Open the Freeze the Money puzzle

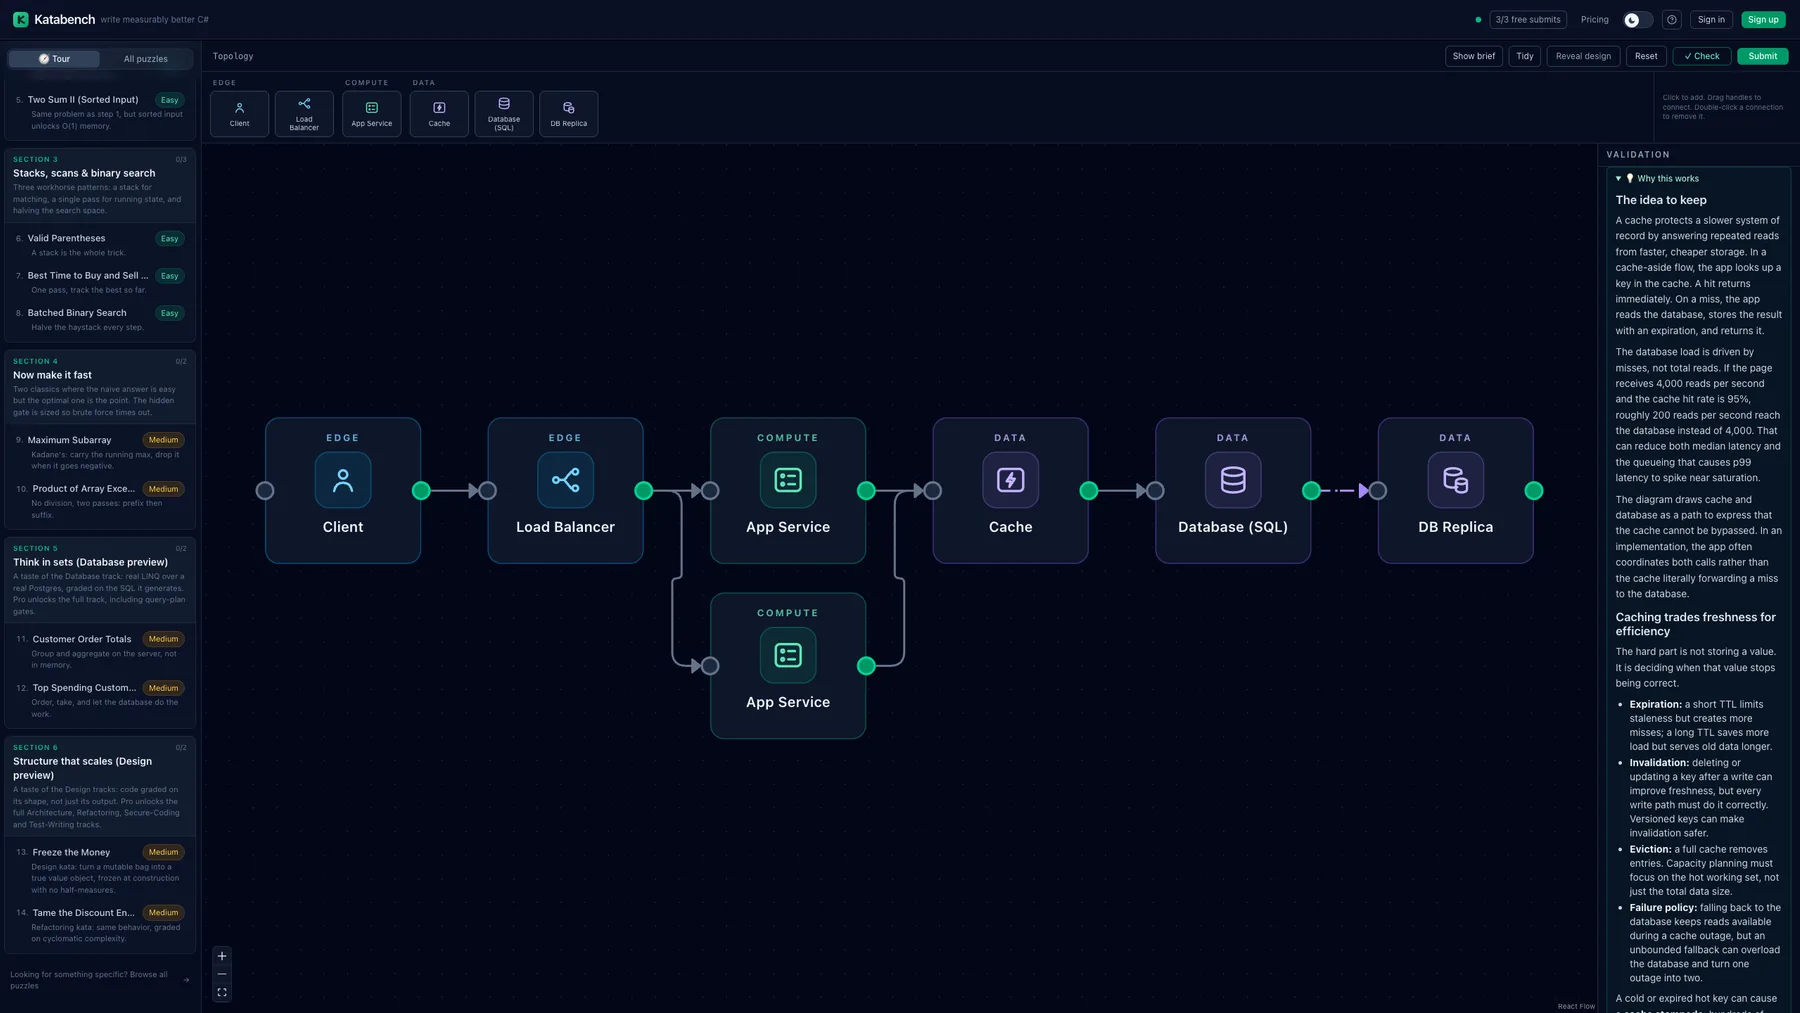(100, 870)
